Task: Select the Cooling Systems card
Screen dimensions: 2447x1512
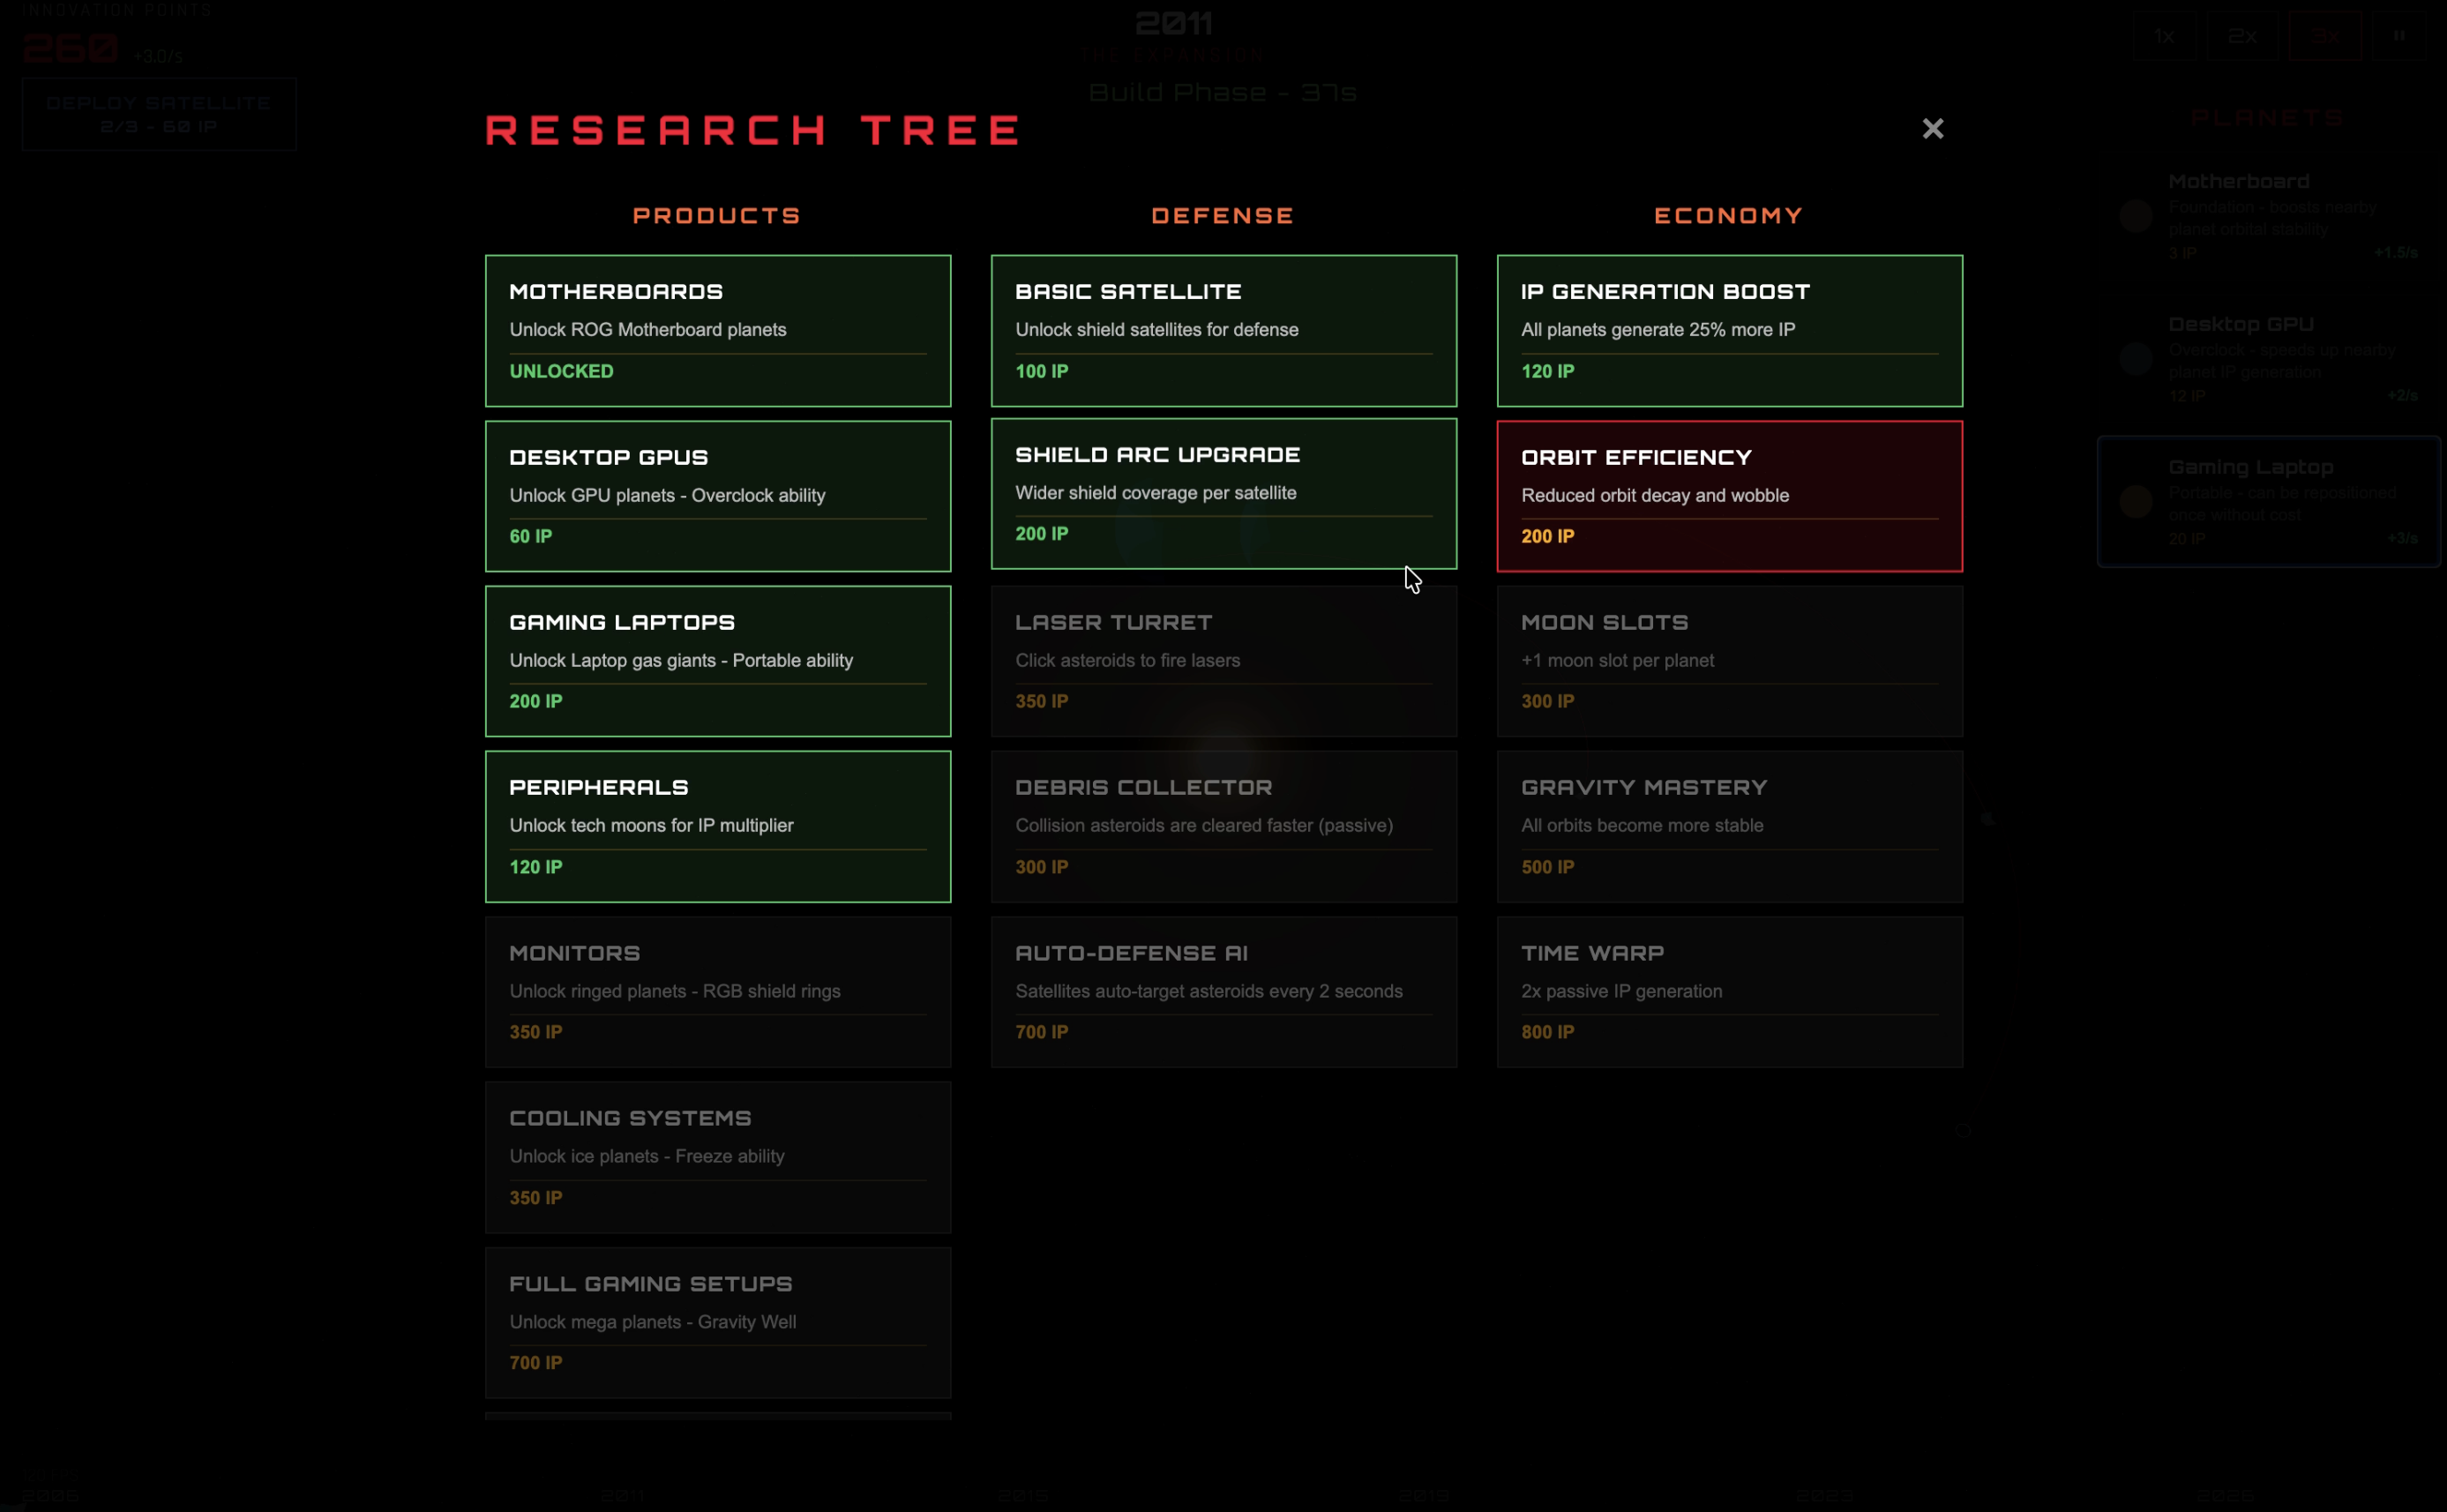Action: 718,1156
